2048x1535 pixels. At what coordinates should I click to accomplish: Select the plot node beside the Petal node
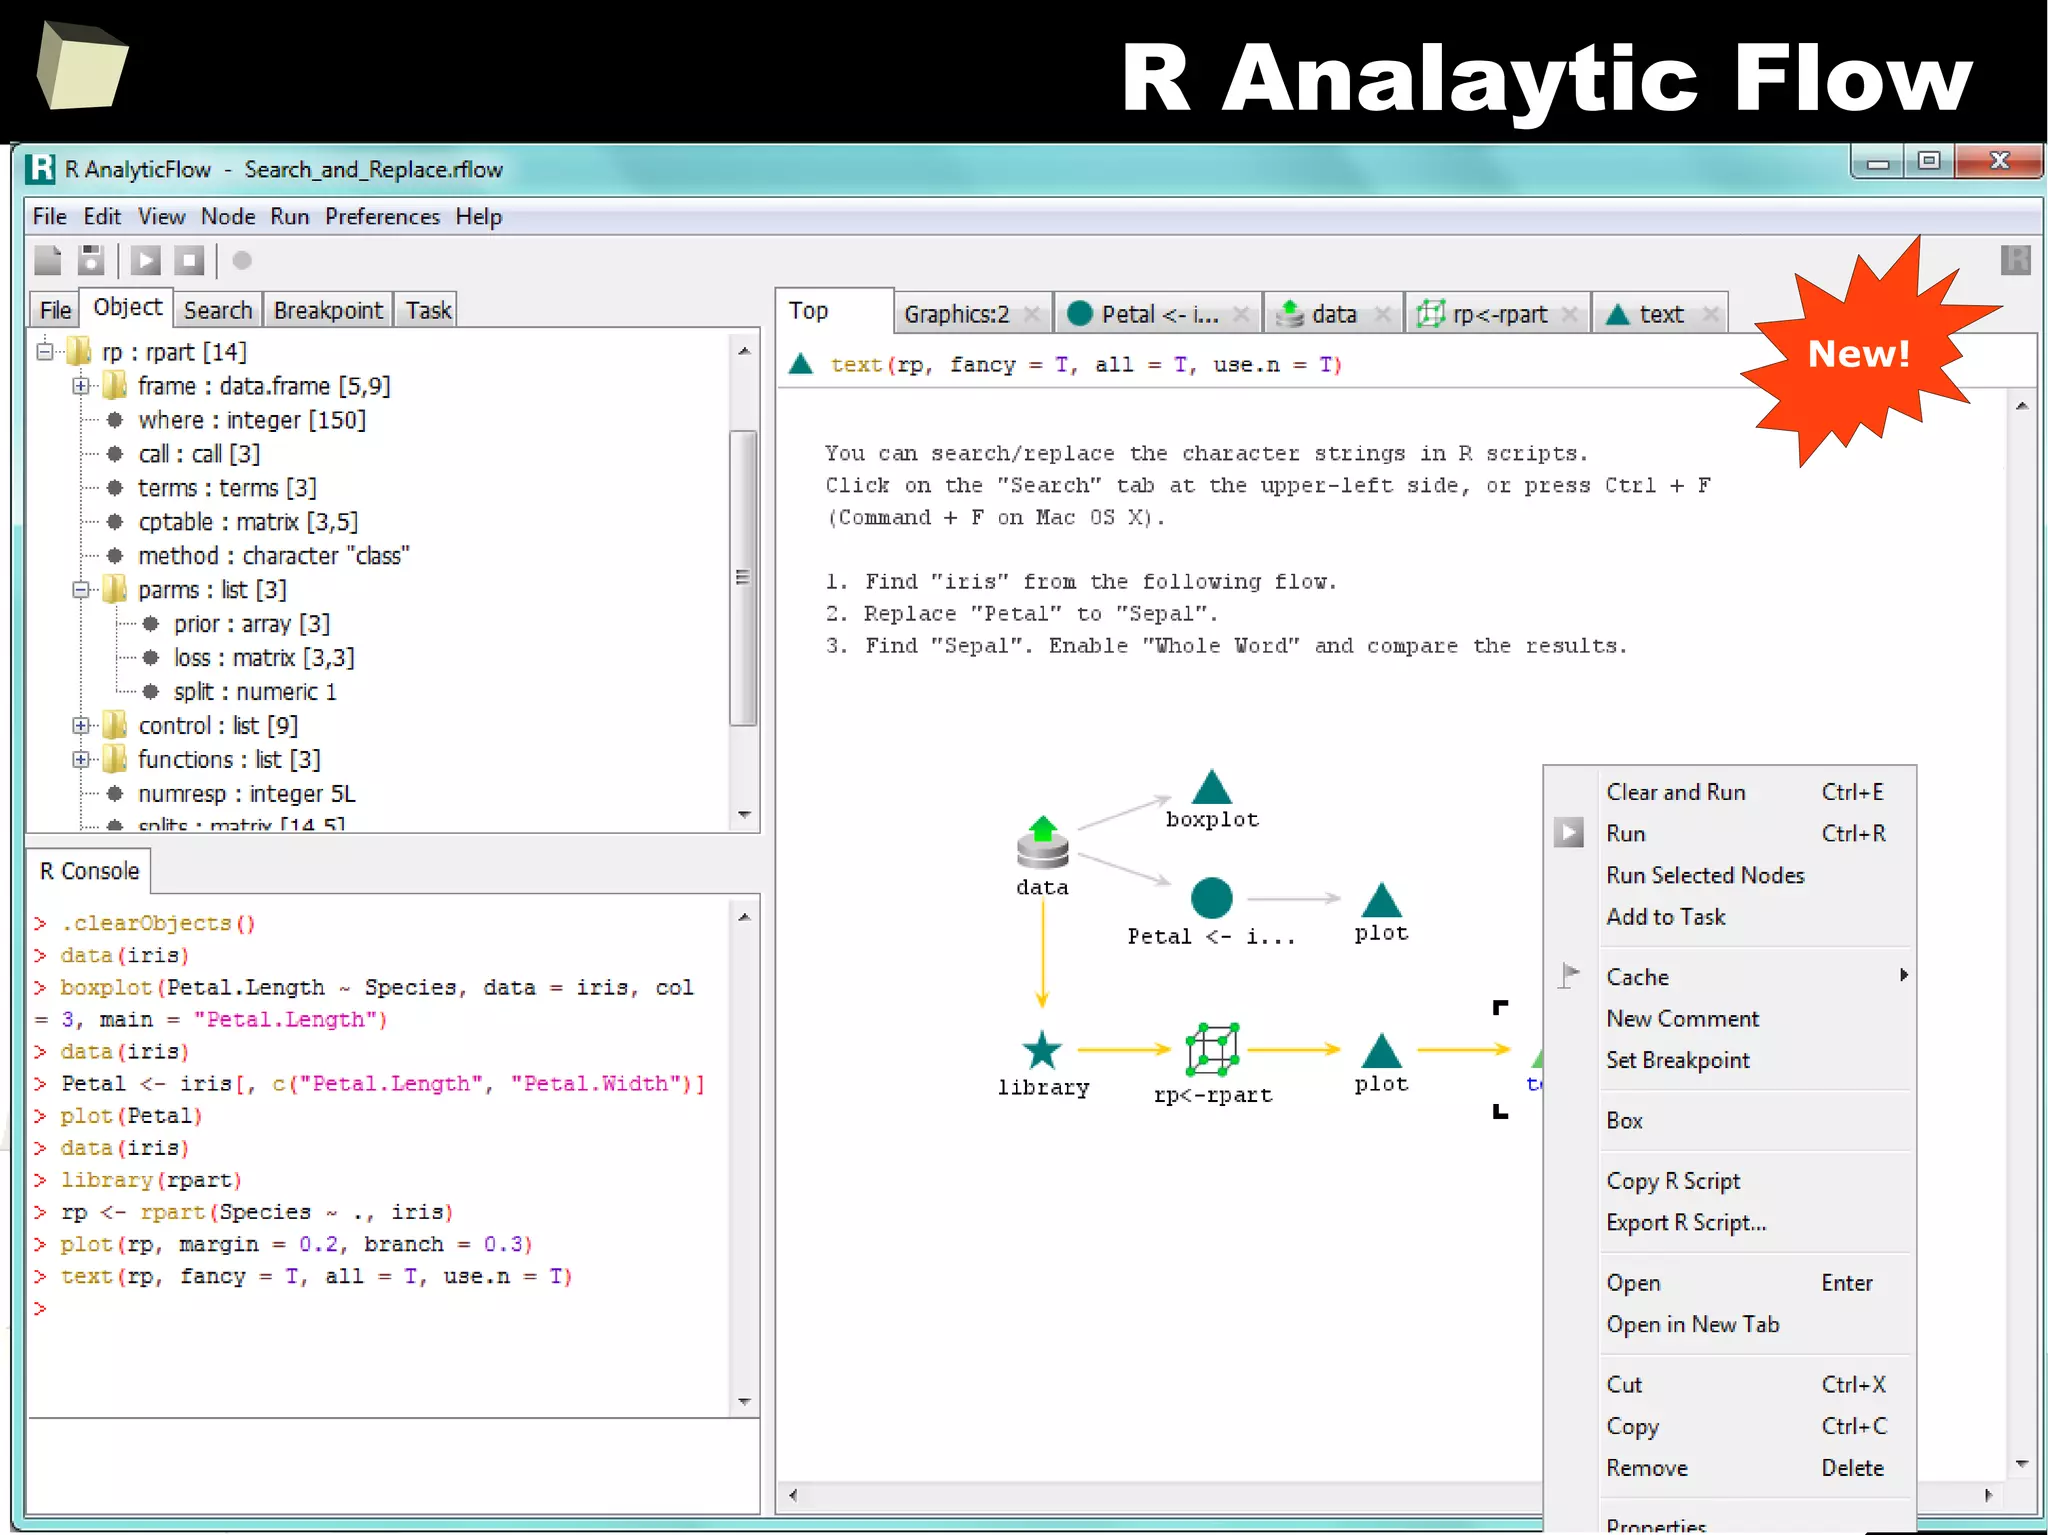tap(1381, 912)
